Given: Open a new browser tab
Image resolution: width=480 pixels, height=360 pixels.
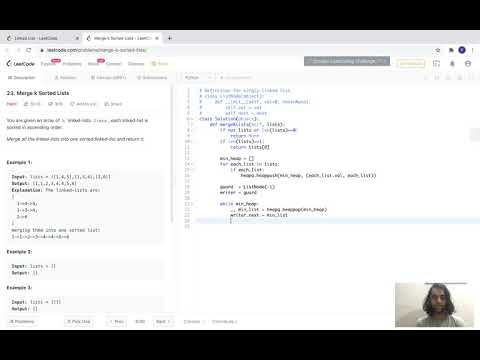Looking at the screenshot, I should coord(170,38).
